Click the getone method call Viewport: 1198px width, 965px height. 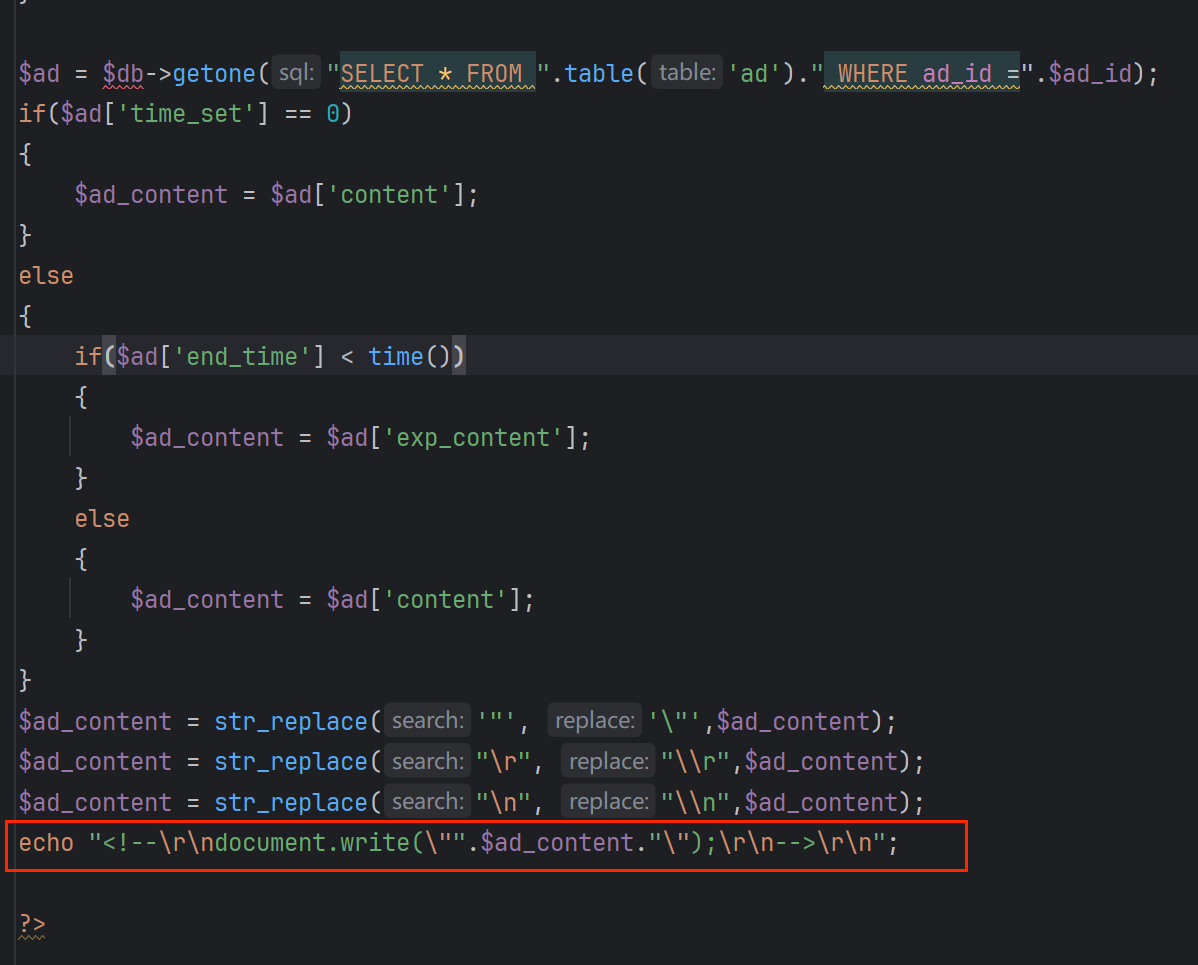(x=215, y=73)
